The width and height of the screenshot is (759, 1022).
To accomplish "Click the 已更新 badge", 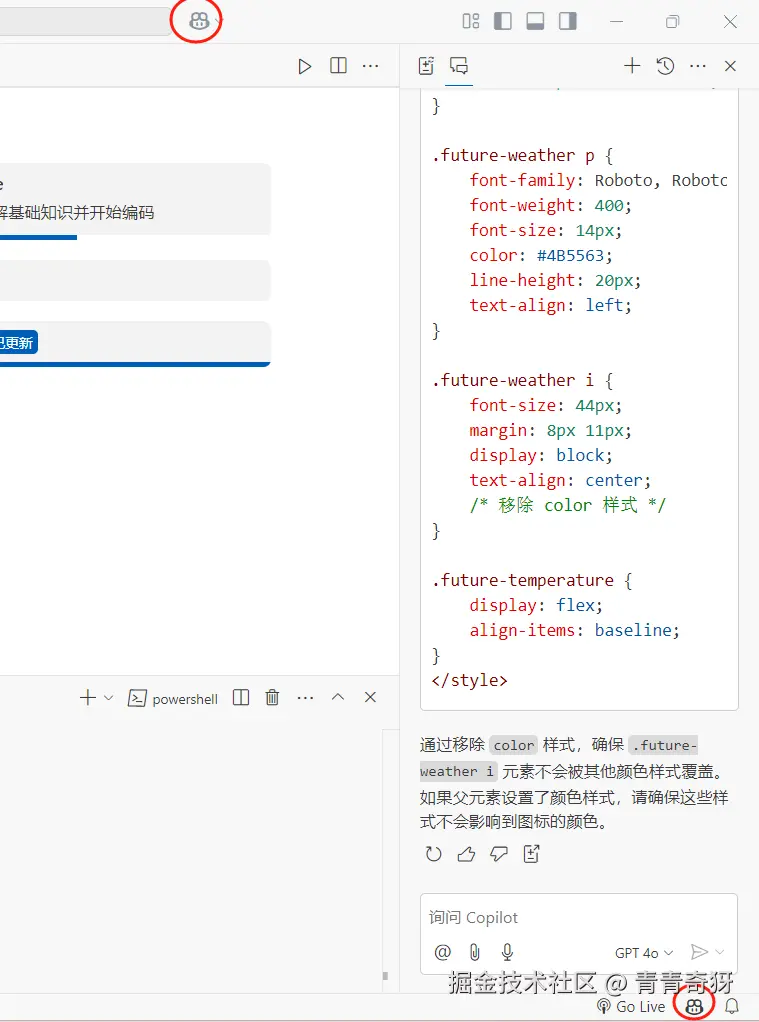I will pyautogui.click(x=18, y=342).
